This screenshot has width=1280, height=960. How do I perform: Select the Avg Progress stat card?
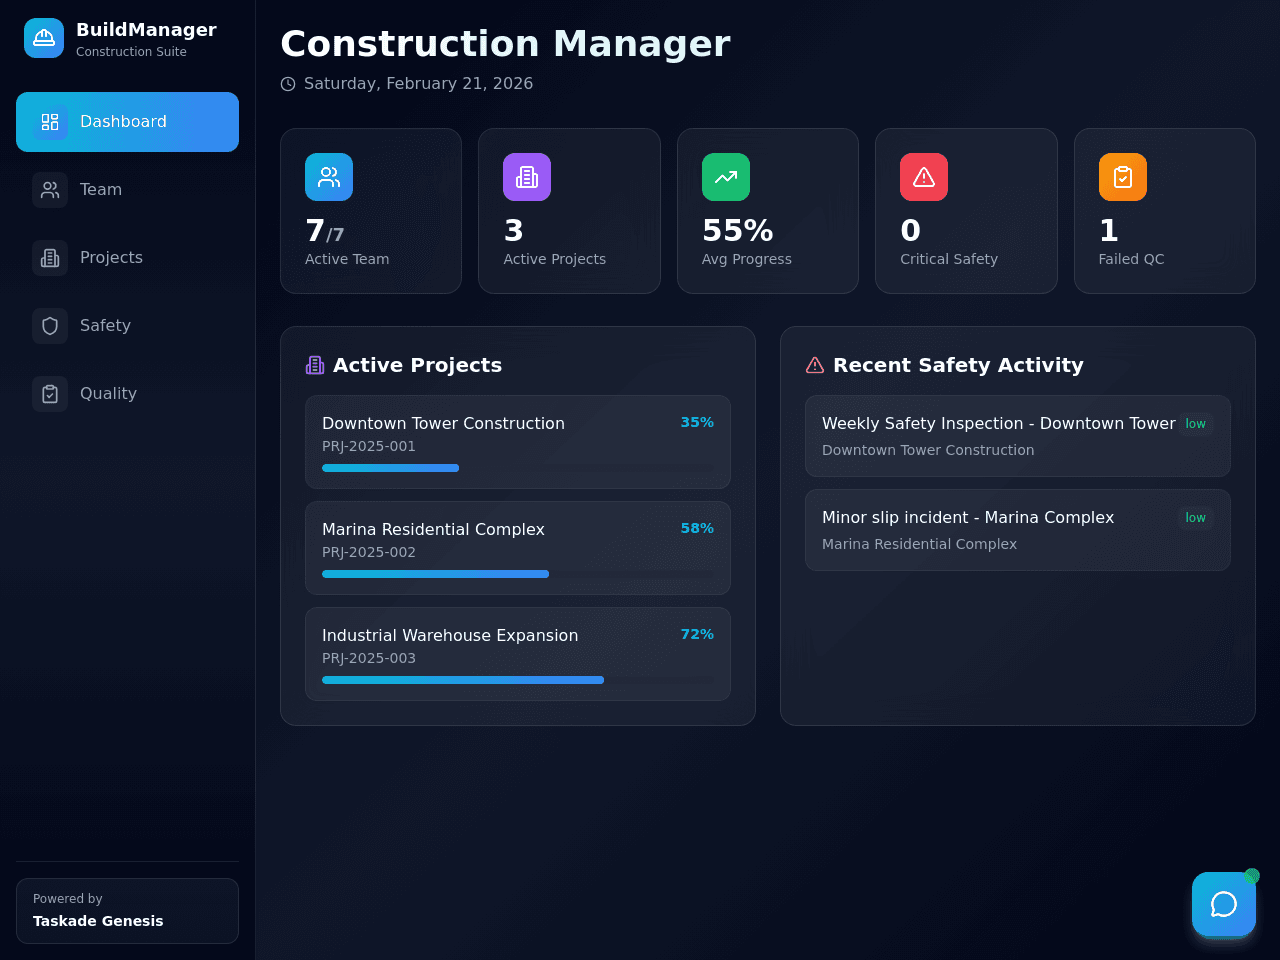pyautogui.click(x=768, y=211)
